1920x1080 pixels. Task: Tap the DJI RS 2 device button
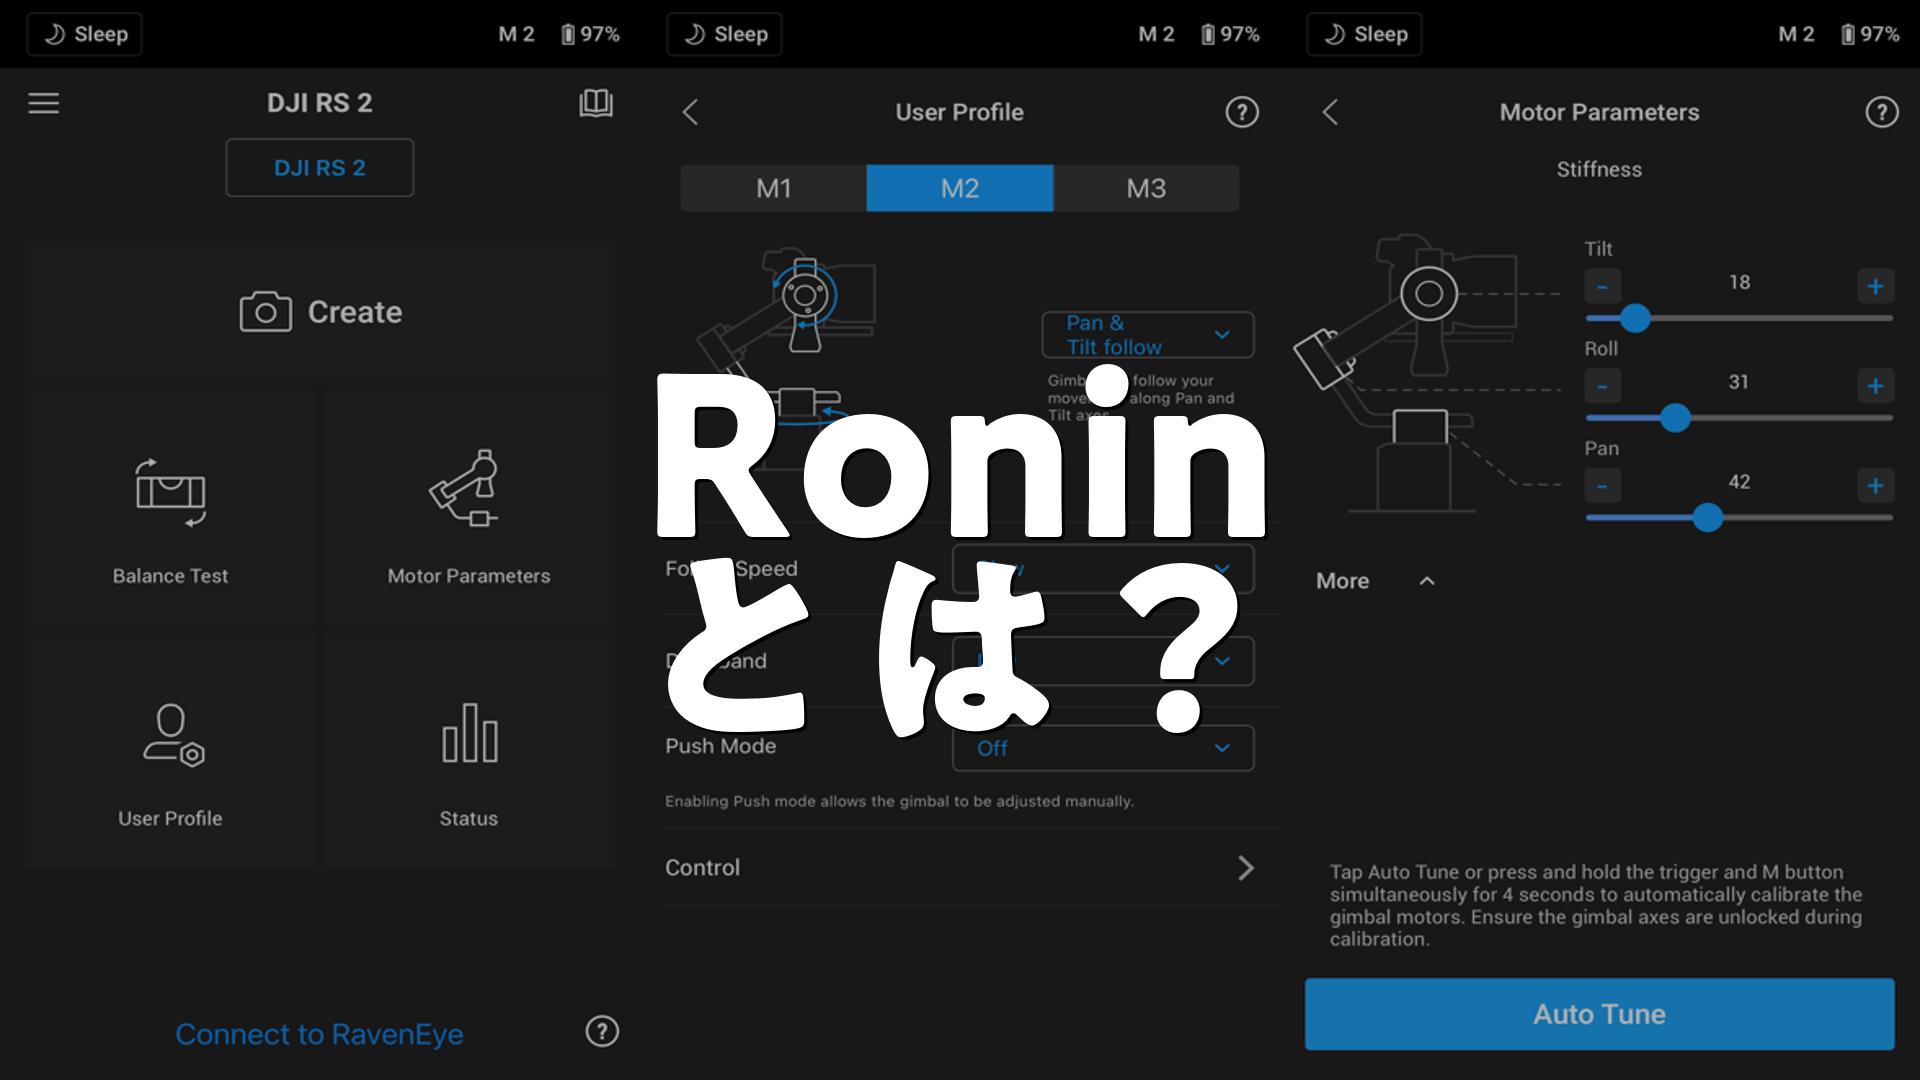tap(320, 168)
